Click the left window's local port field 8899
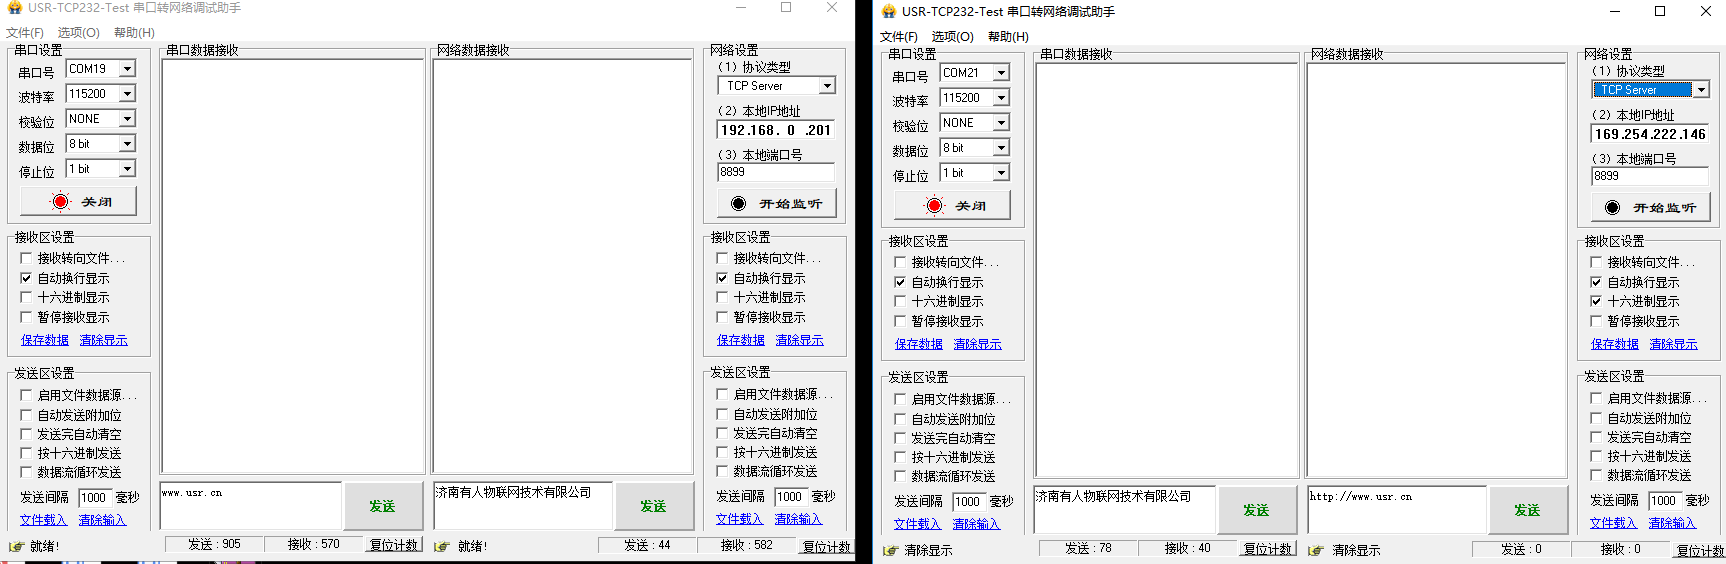Screen dimensions: 1726x564 776,172
